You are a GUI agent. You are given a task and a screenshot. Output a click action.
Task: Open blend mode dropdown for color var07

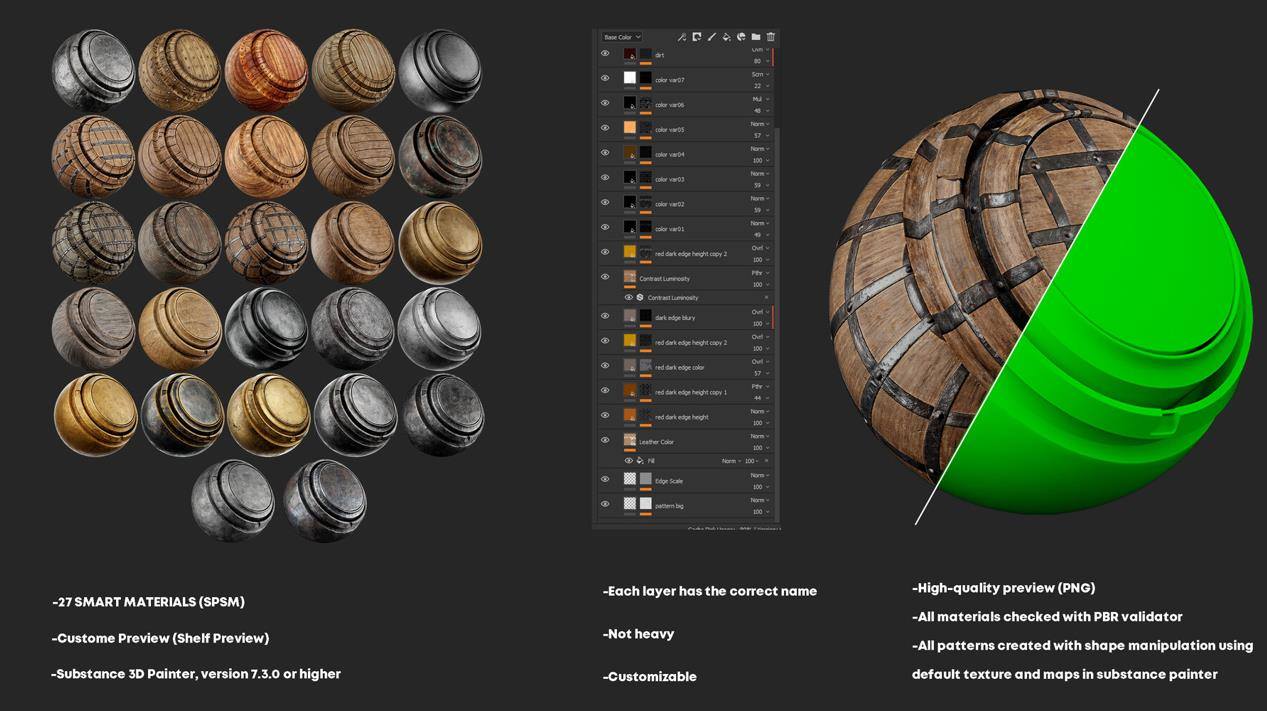(759, 74)
